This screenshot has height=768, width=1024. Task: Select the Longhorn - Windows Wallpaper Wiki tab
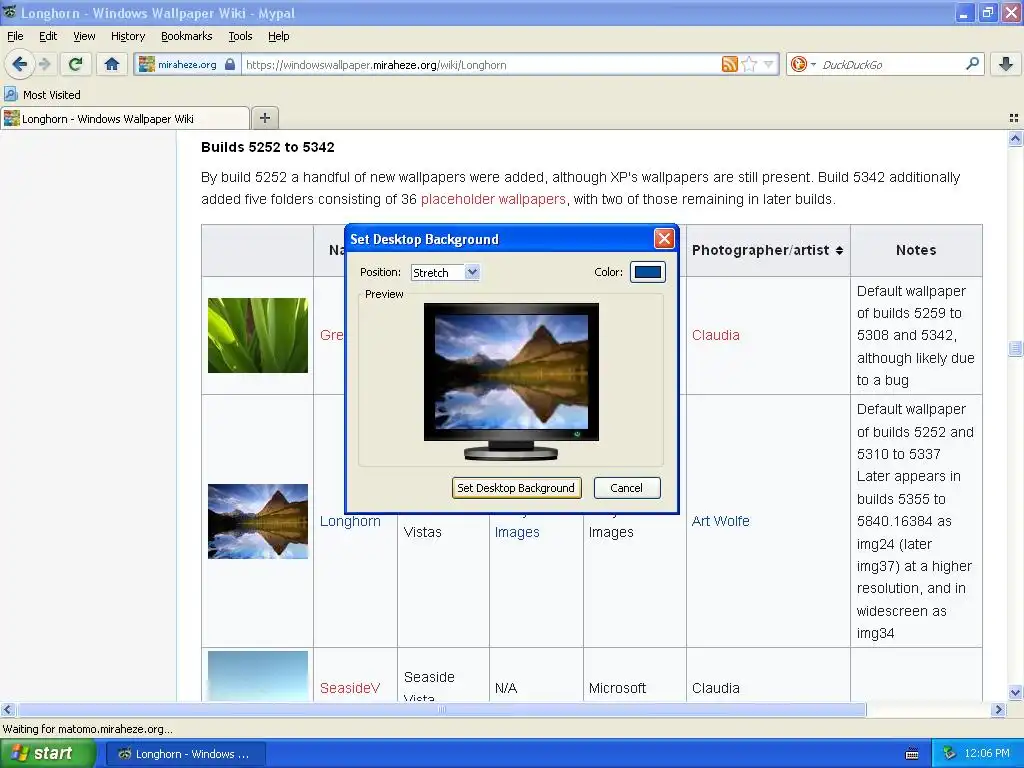tap(124, 118)
